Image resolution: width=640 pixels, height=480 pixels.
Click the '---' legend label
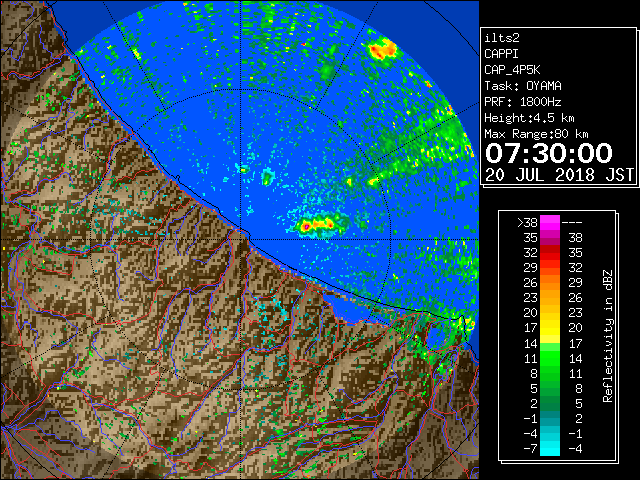(x=572, y=223)
